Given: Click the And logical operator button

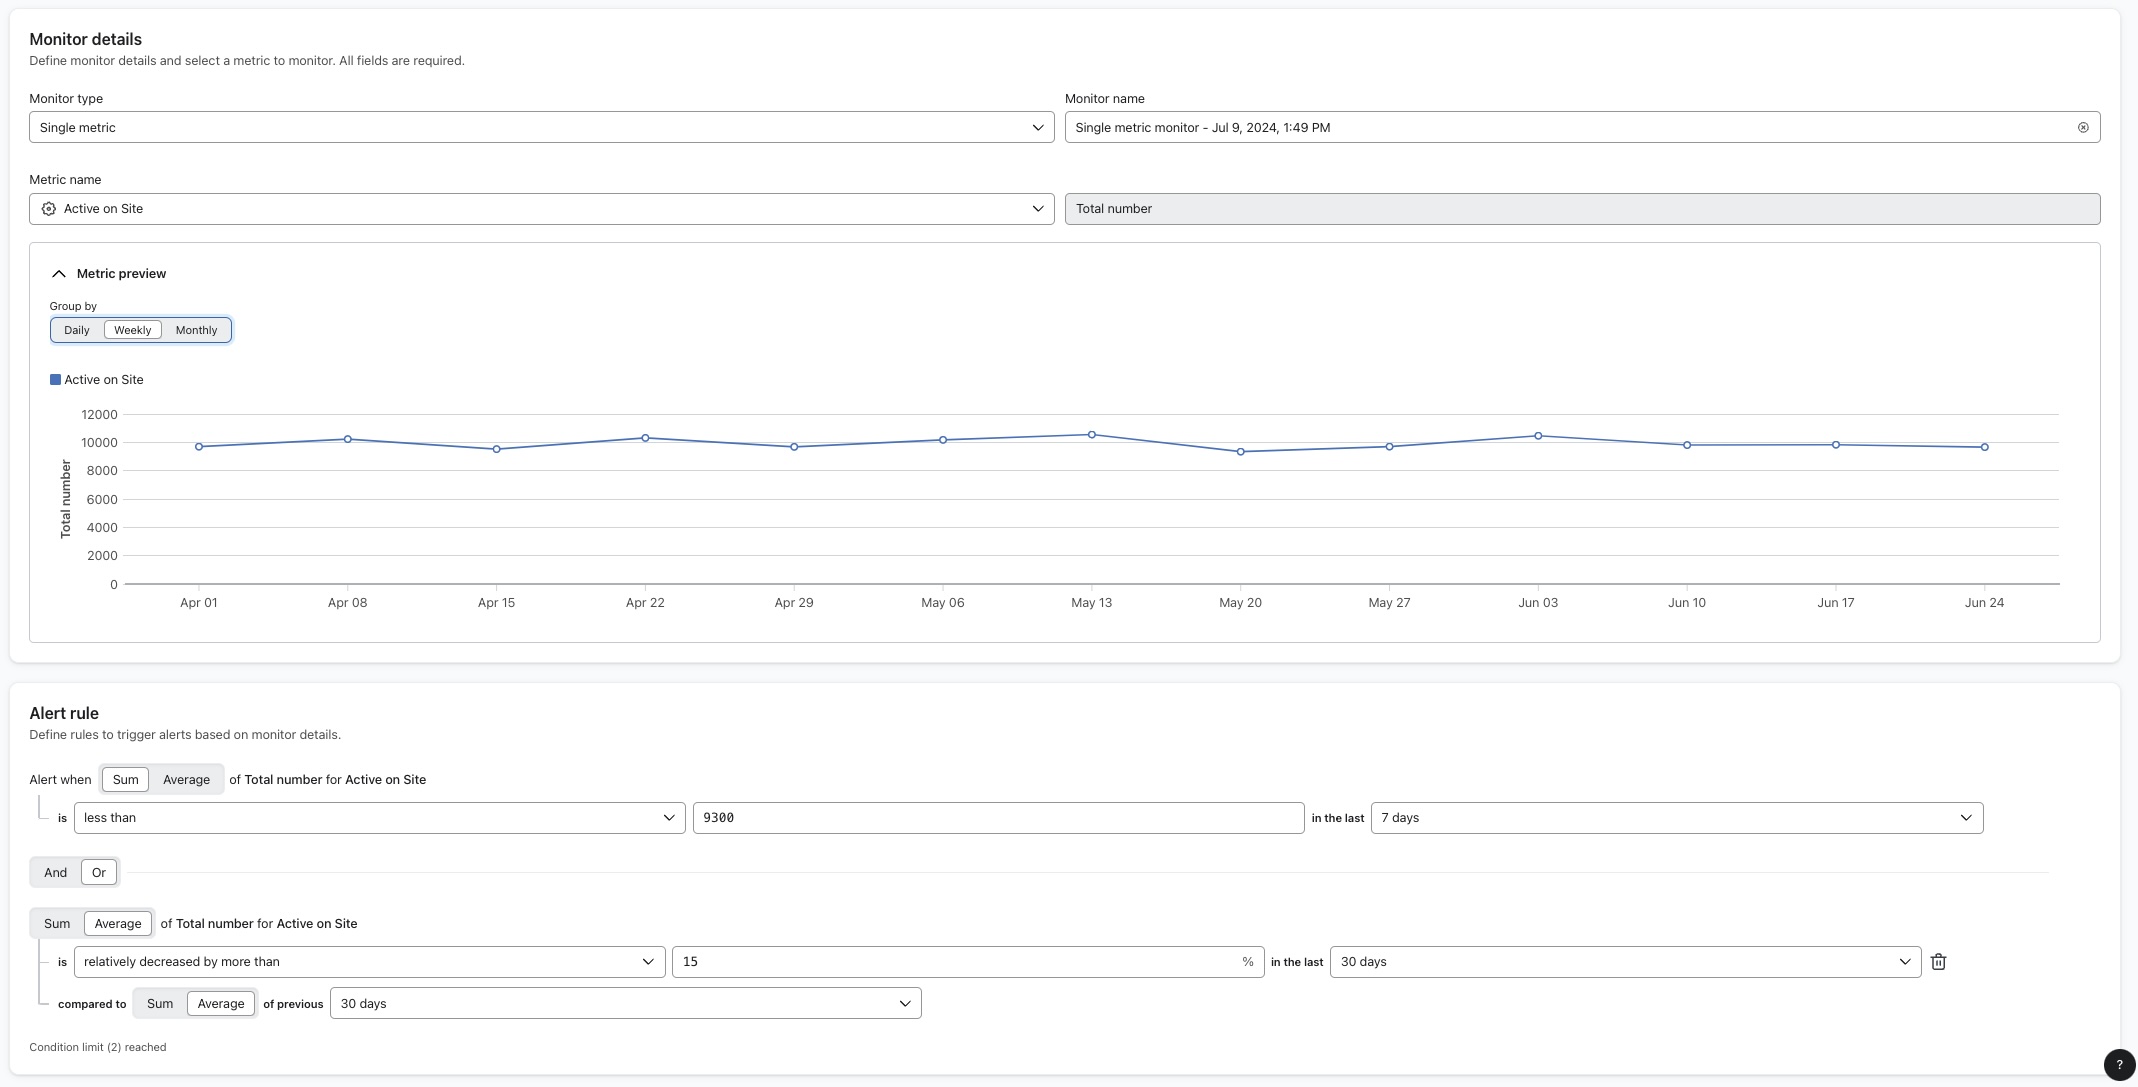Looking at the screenshot, I should coord(55,871).
